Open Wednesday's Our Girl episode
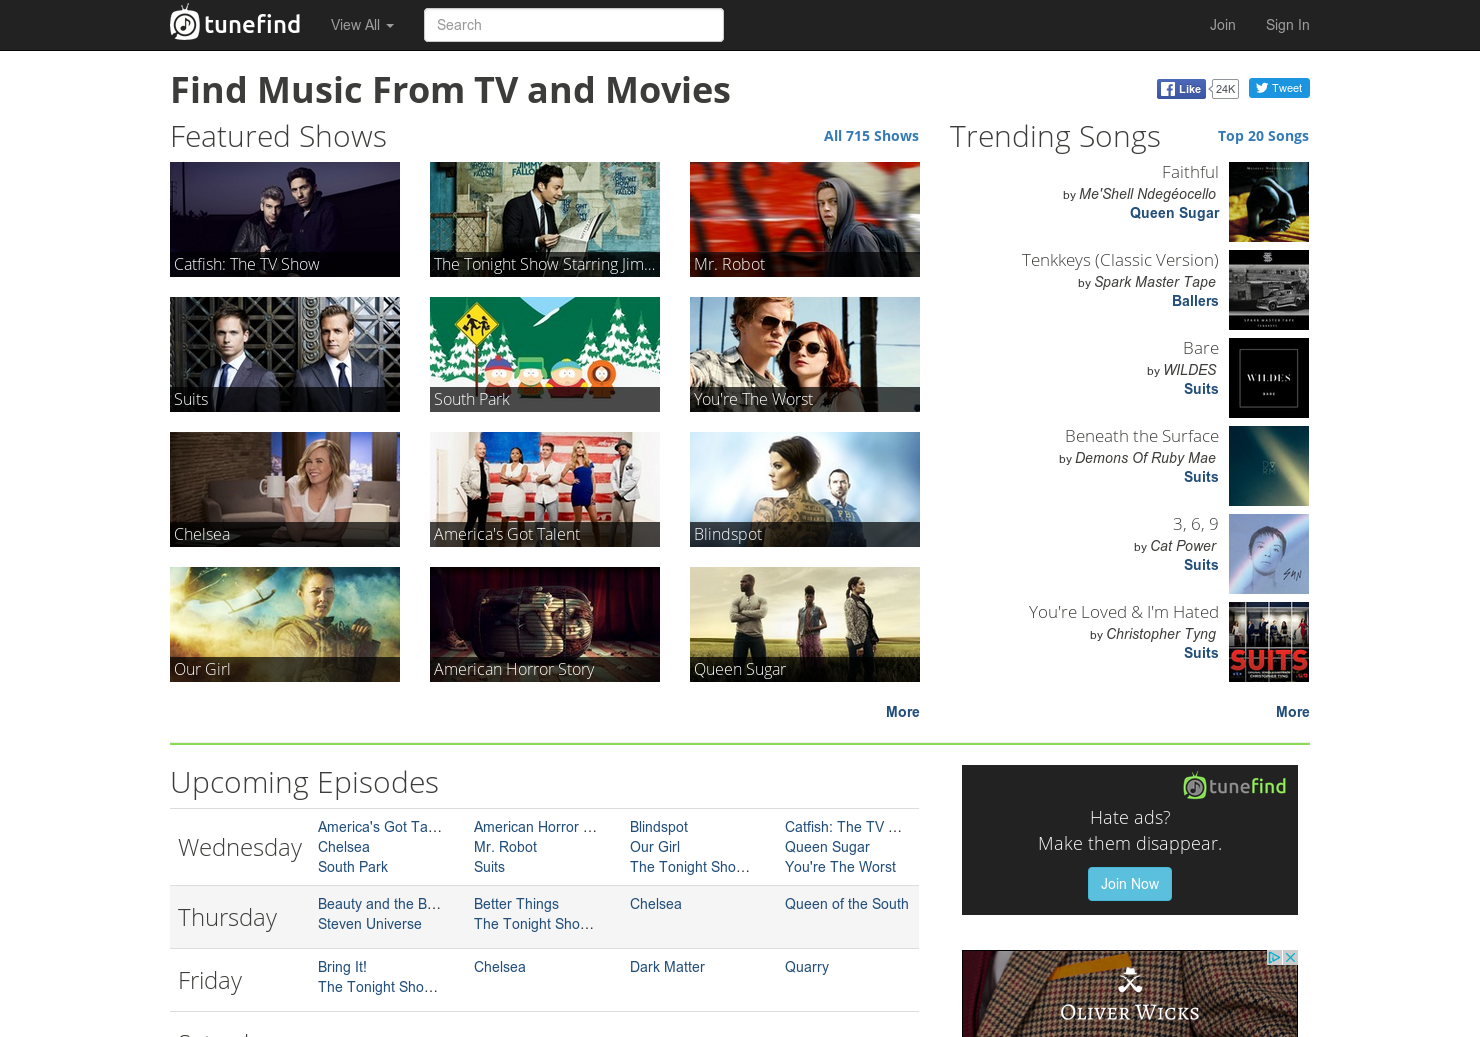 [x=655, y=847]
